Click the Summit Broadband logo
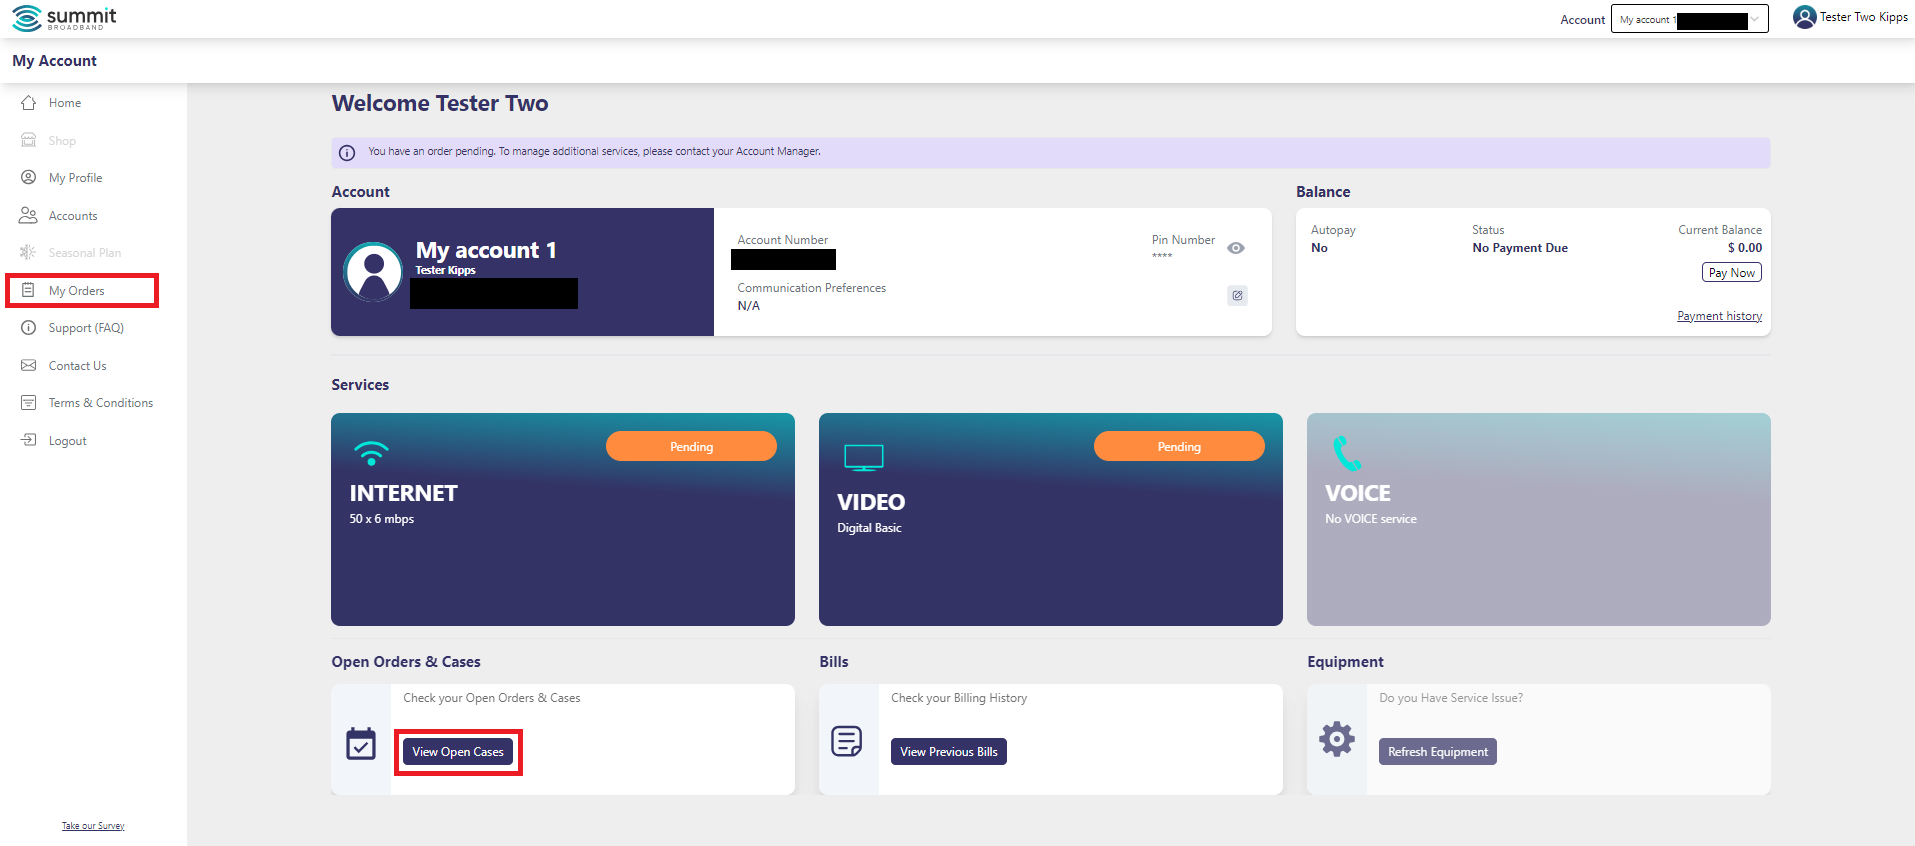Viewport: 1915px width, 846px height. pyautogui.click(x=64, y=18)
